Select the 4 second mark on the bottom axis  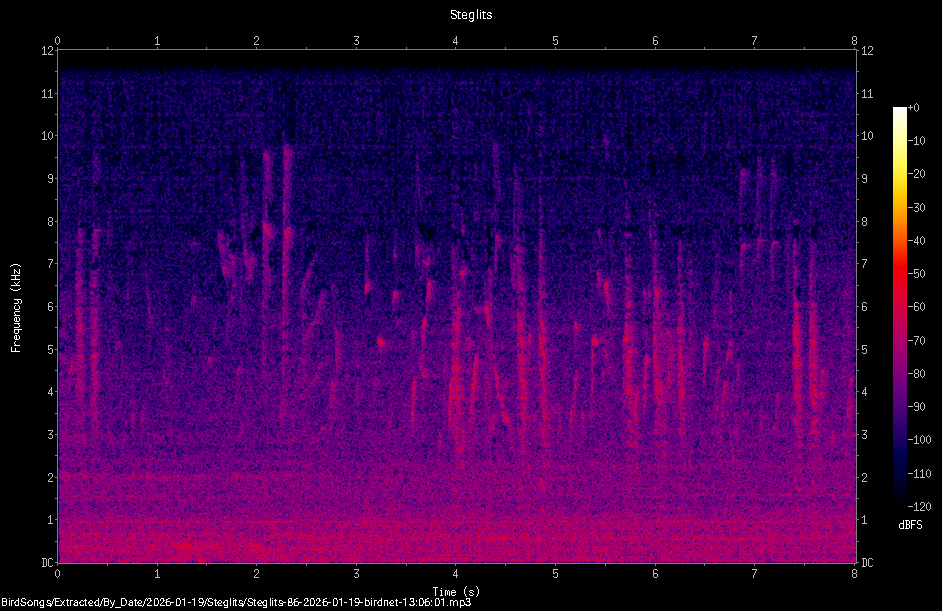coord(455,574)
